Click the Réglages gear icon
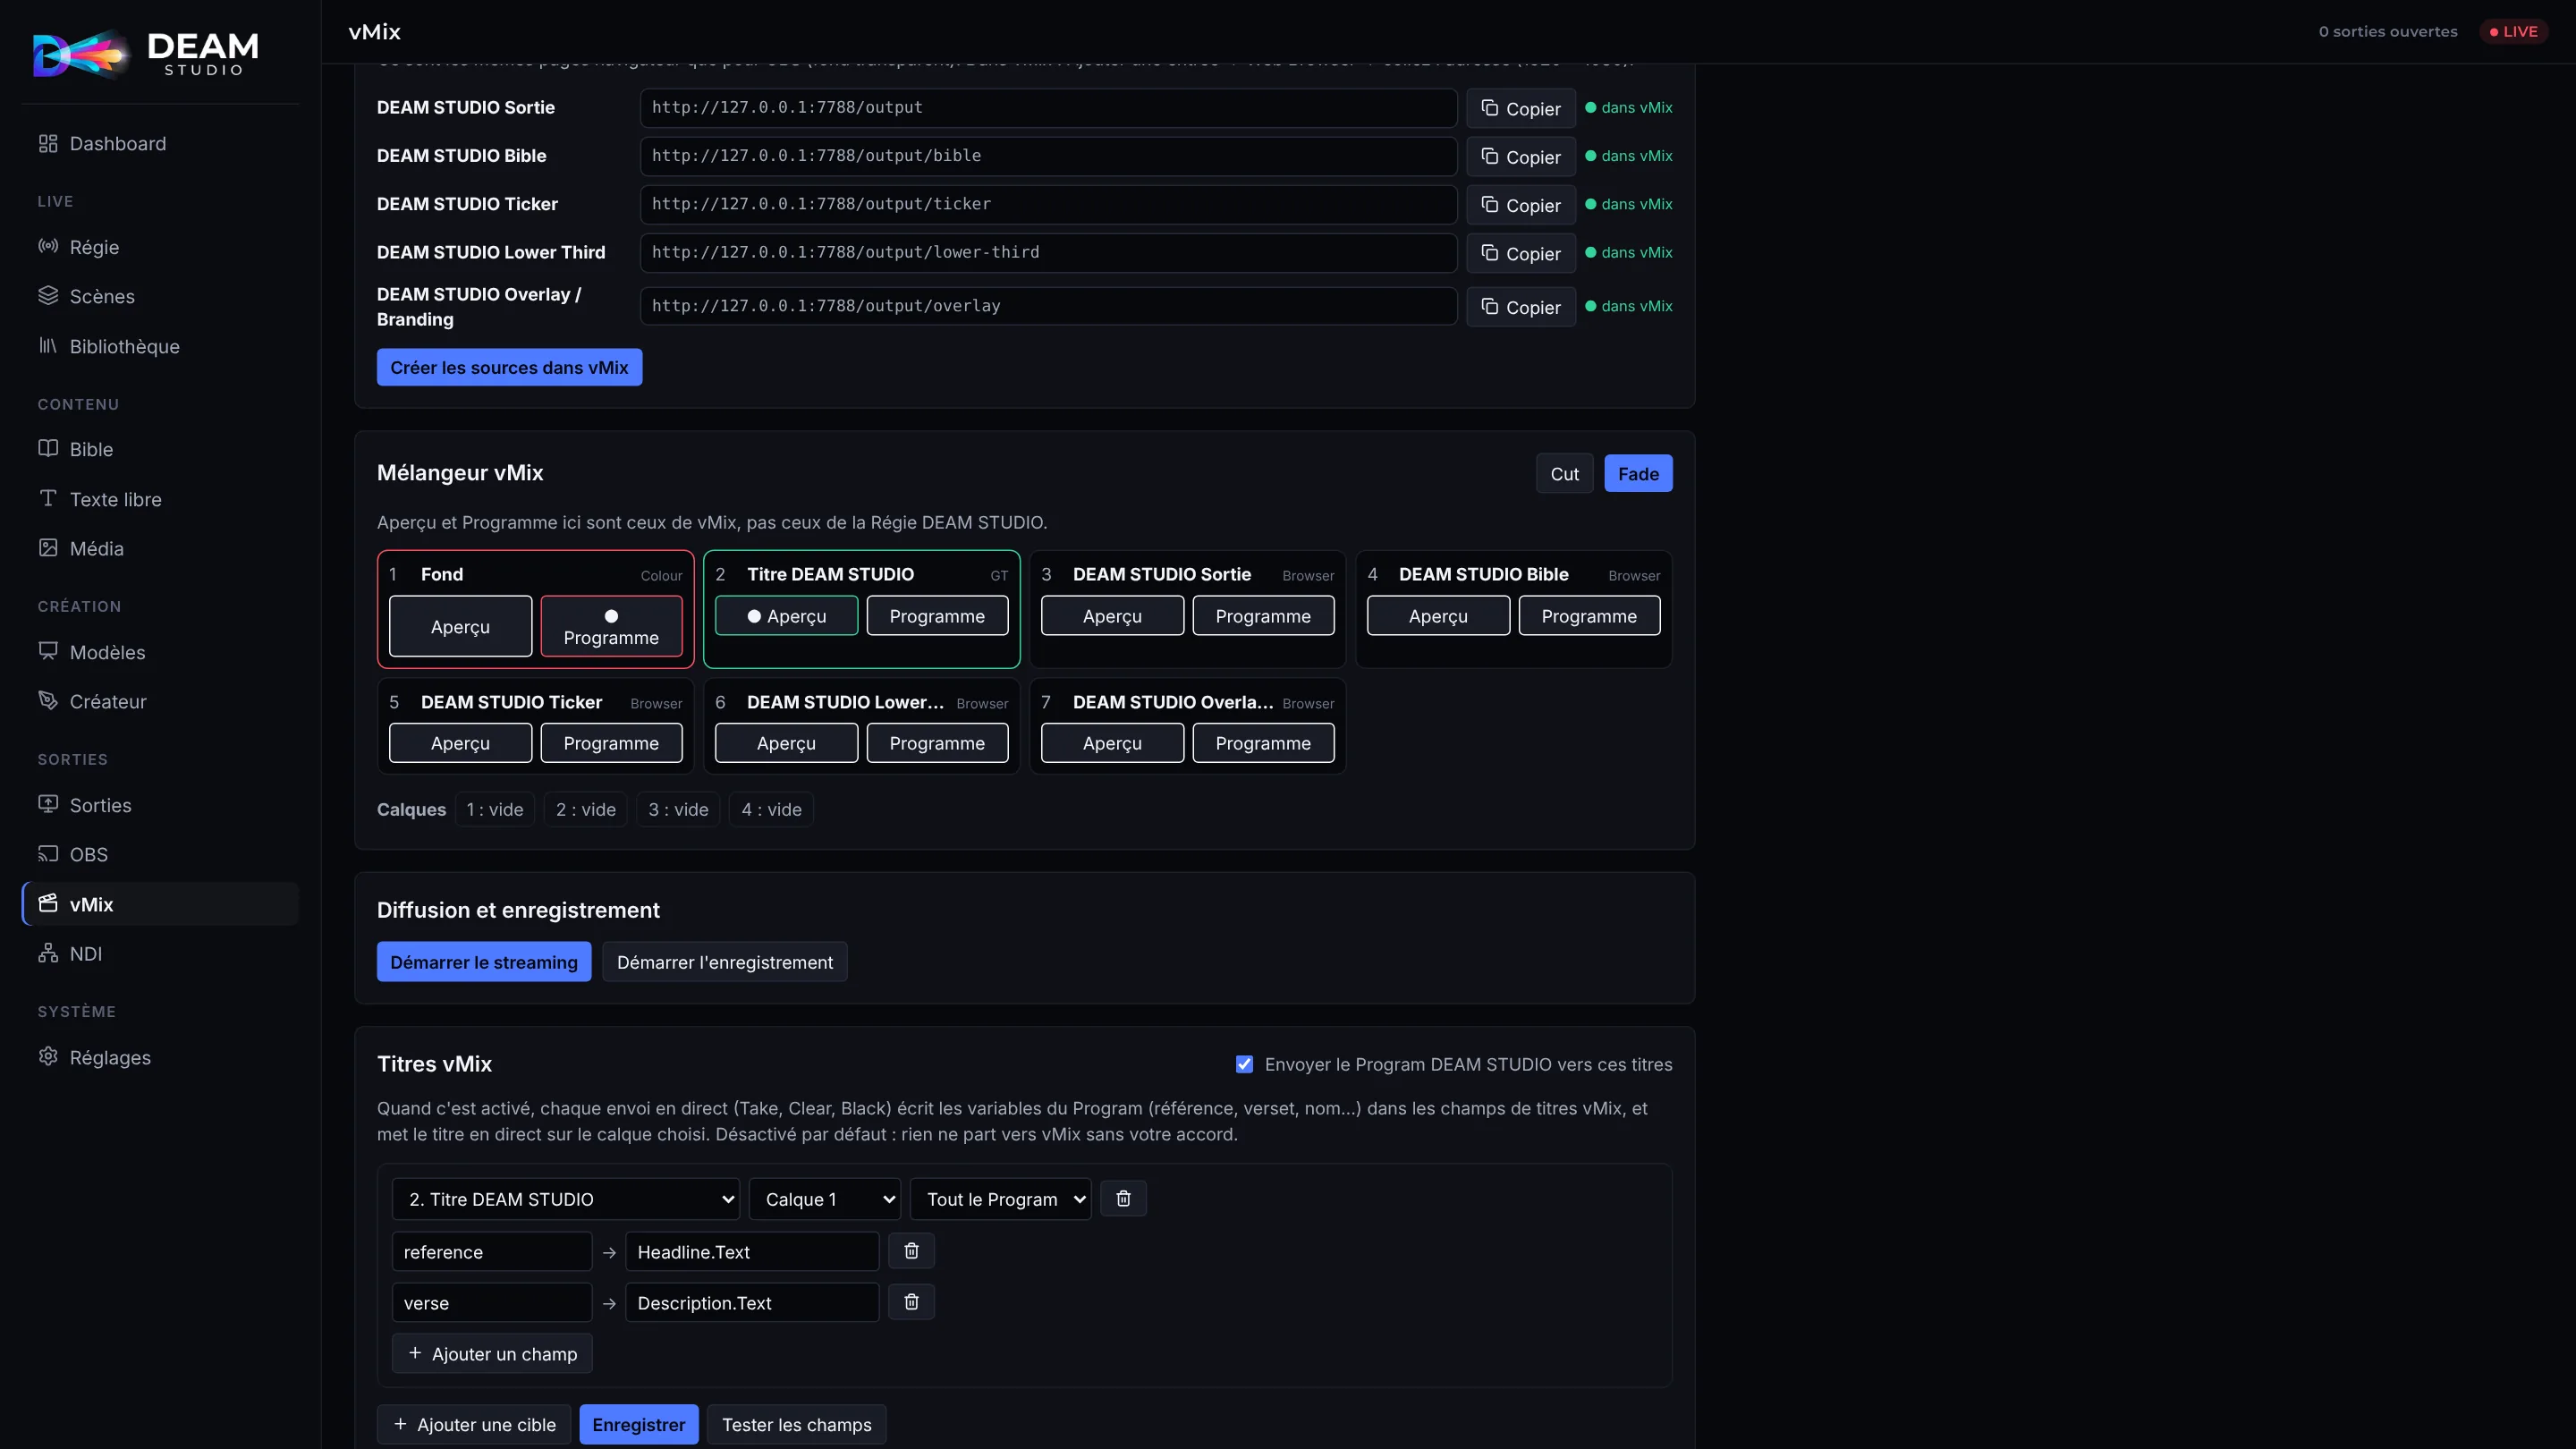This screenshot has height=1449, width=2576. [x=48, y=1057]
